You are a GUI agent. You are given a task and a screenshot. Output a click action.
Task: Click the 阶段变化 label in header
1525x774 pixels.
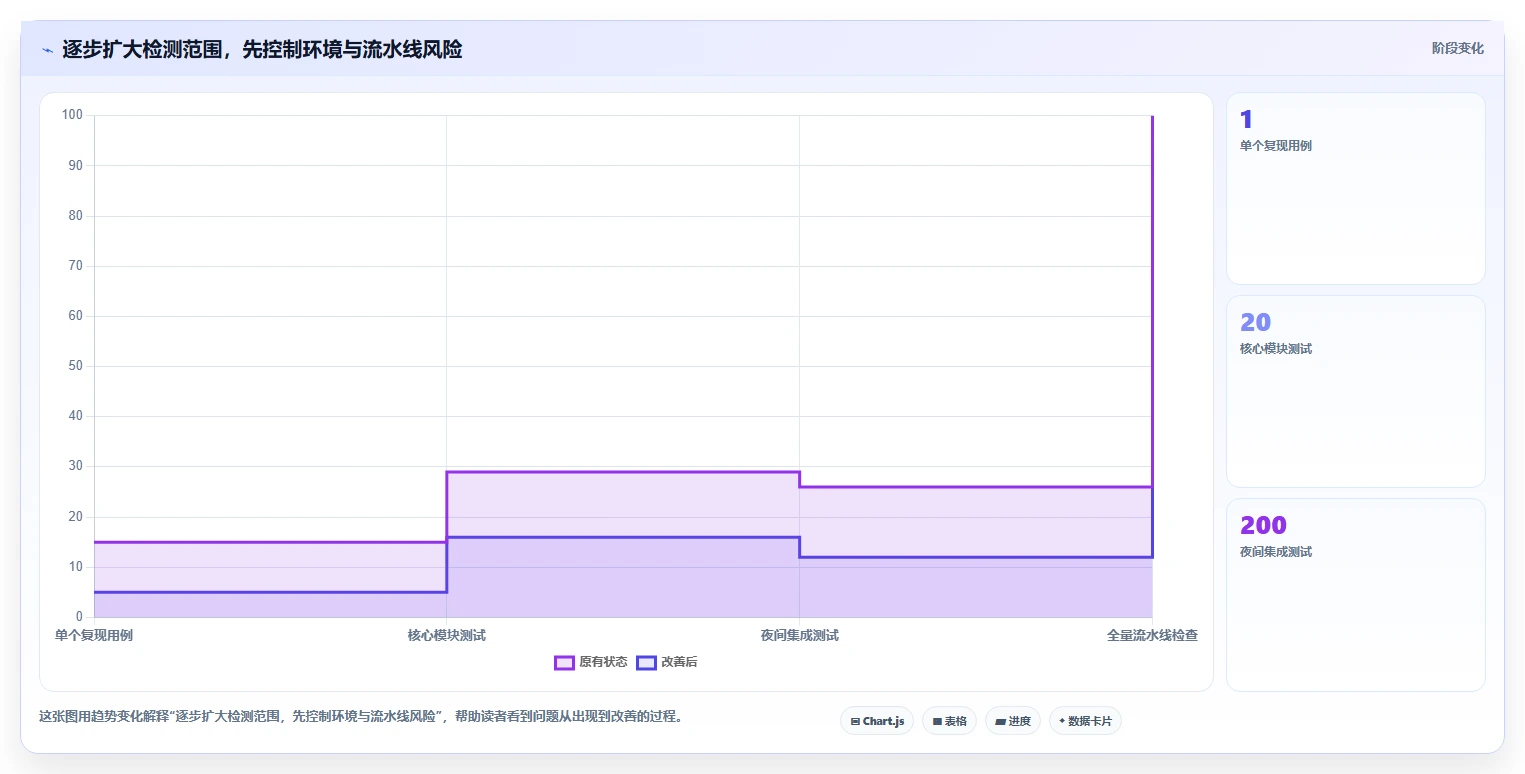pyautogui.click(x=1457, y=48)
